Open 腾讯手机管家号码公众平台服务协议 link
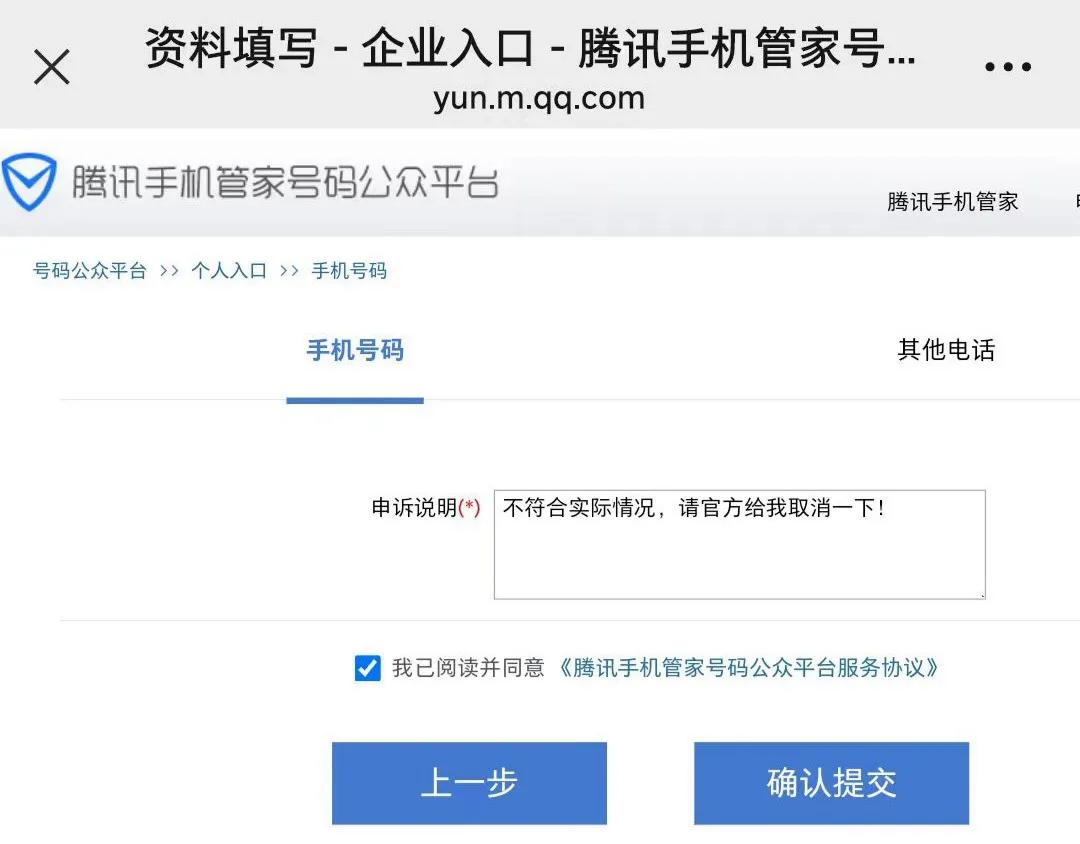1080x844 pixels. (x=747, y=668)
